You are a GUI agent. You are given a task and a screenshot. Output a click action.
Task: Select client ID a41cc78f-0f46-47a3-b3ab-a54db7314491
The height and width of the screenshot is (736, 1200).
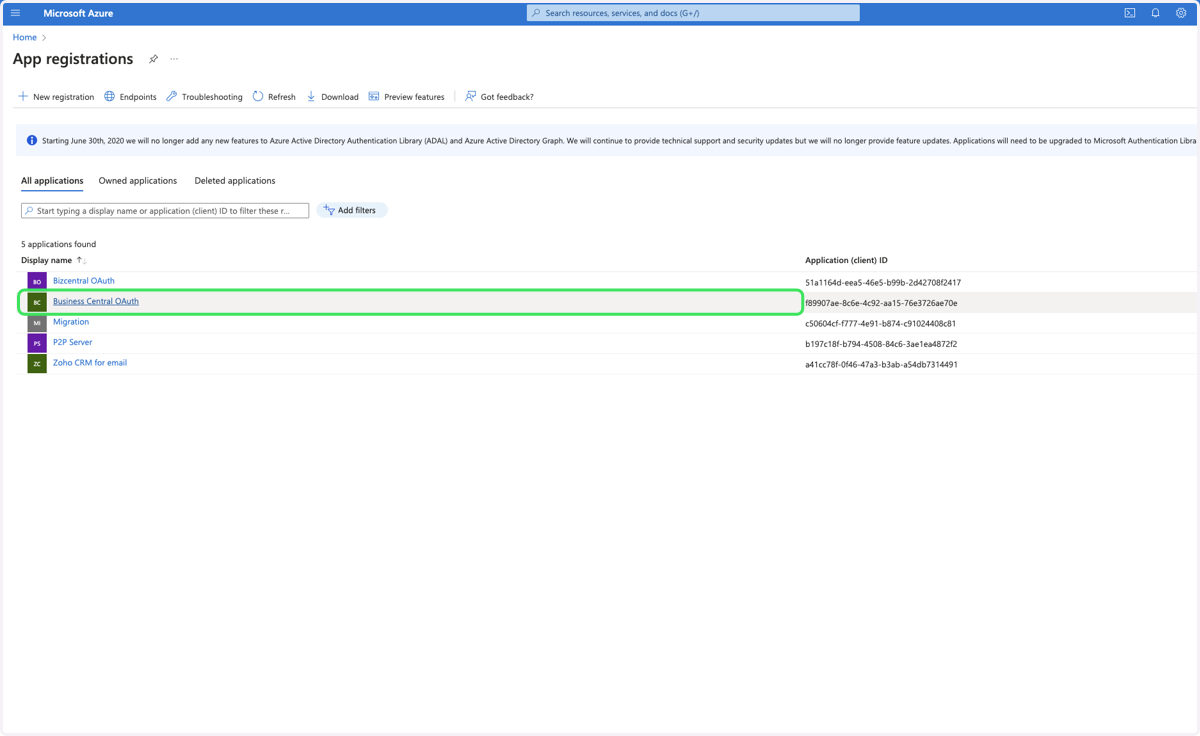[881, 365]
